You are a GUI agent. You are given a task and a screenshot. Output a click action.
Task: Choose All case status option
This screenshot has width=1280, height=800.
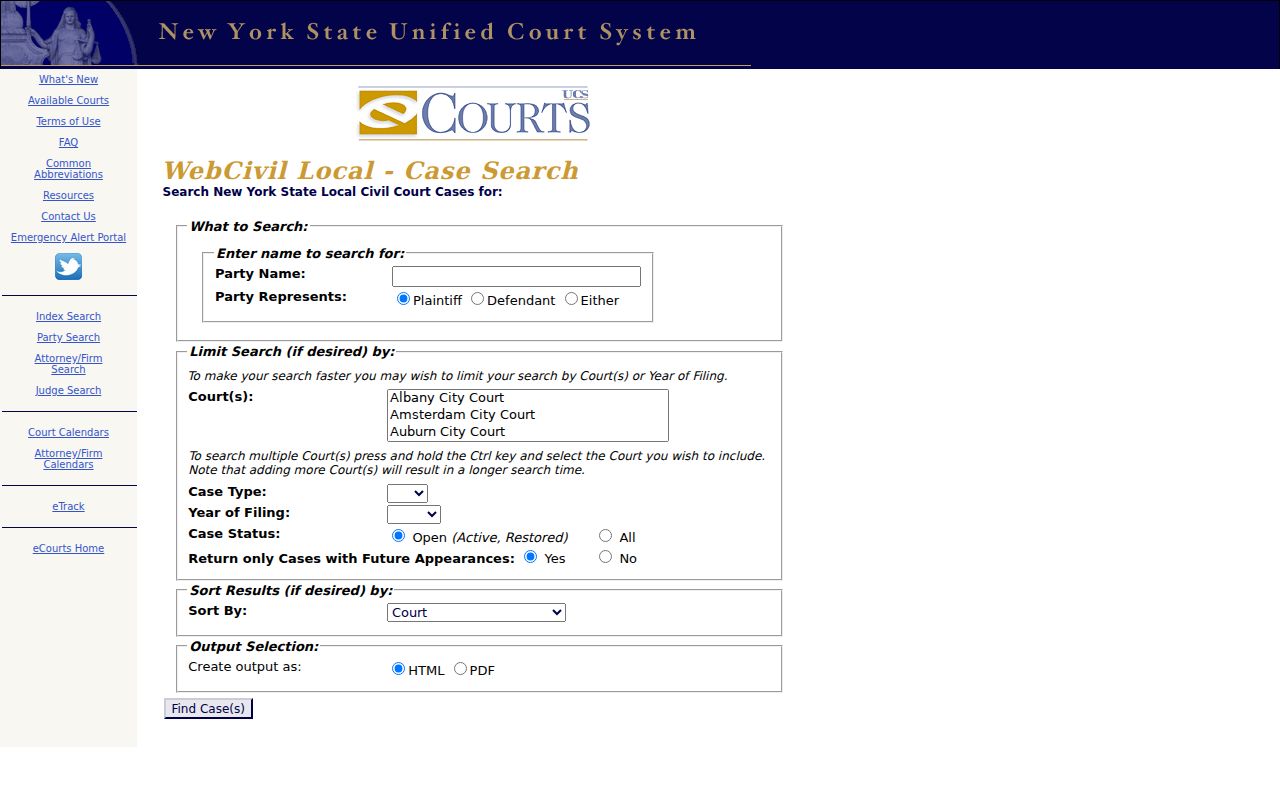tap(605, 536)
